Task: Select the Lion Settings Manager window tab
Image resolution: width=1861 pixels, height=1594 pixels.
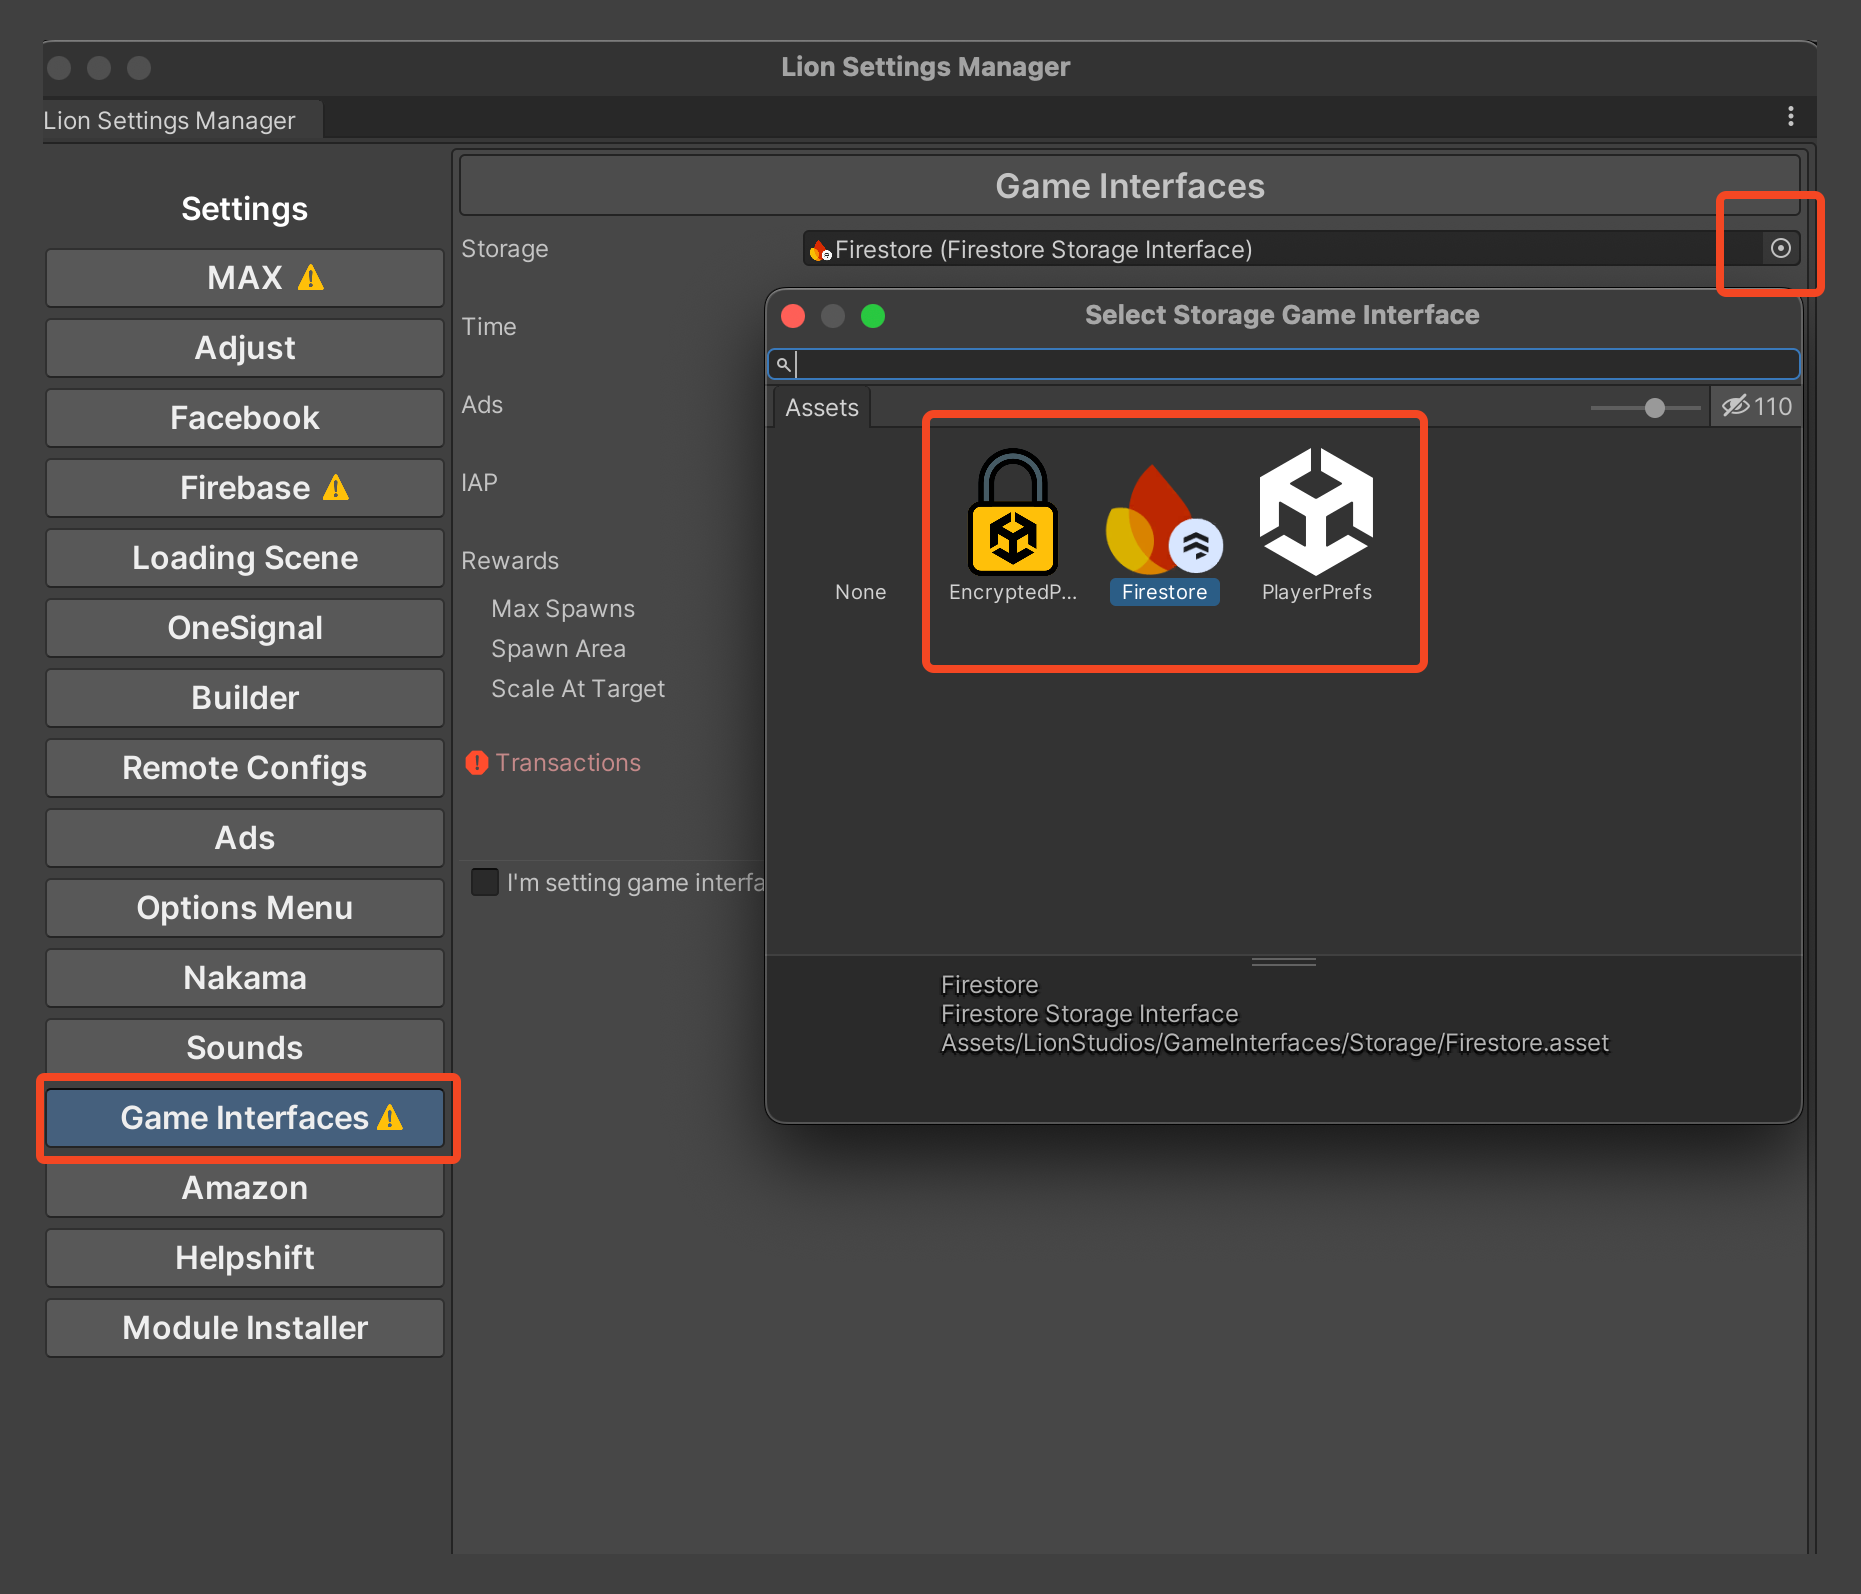Action: (x=170, y=121)
